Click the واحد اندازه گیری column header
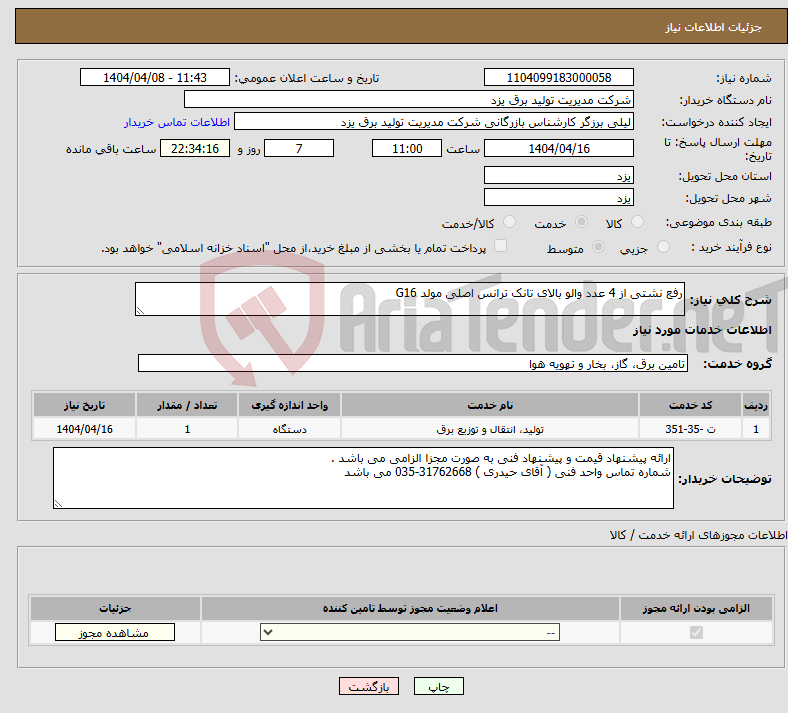The width and height of the screenshot is (788, 713). click(289, 405)
